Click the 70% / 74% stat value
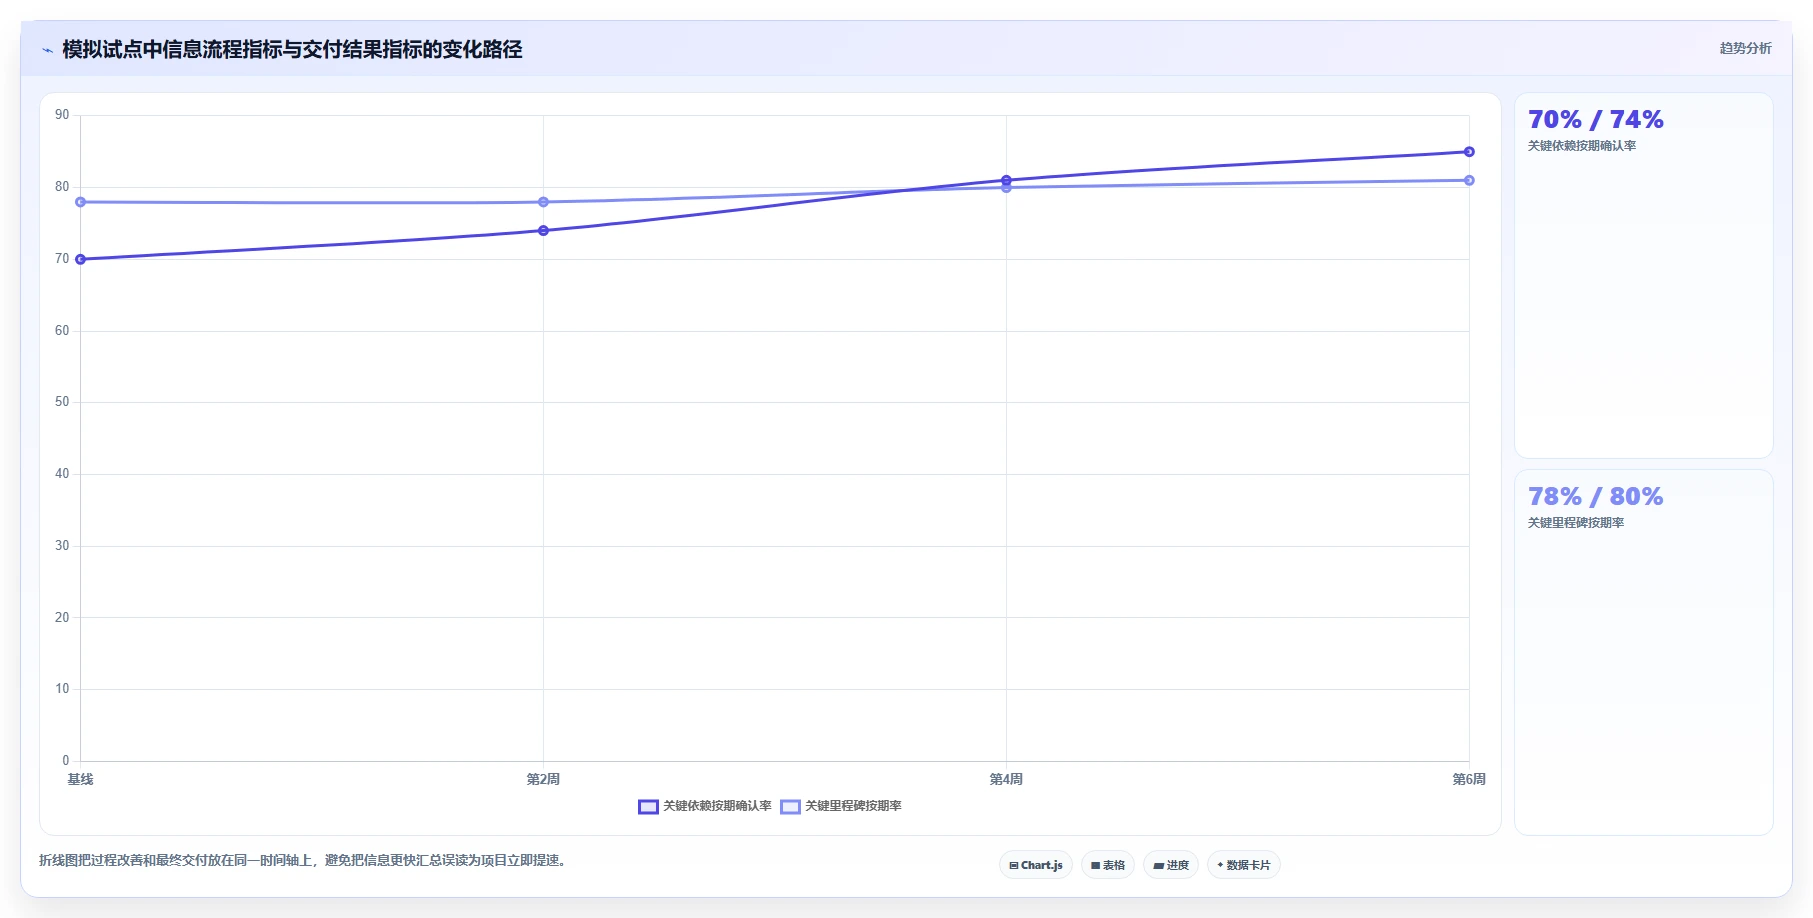Image resolution: width=1813 pixels, height=918 pixels. tap(1596, 120)
